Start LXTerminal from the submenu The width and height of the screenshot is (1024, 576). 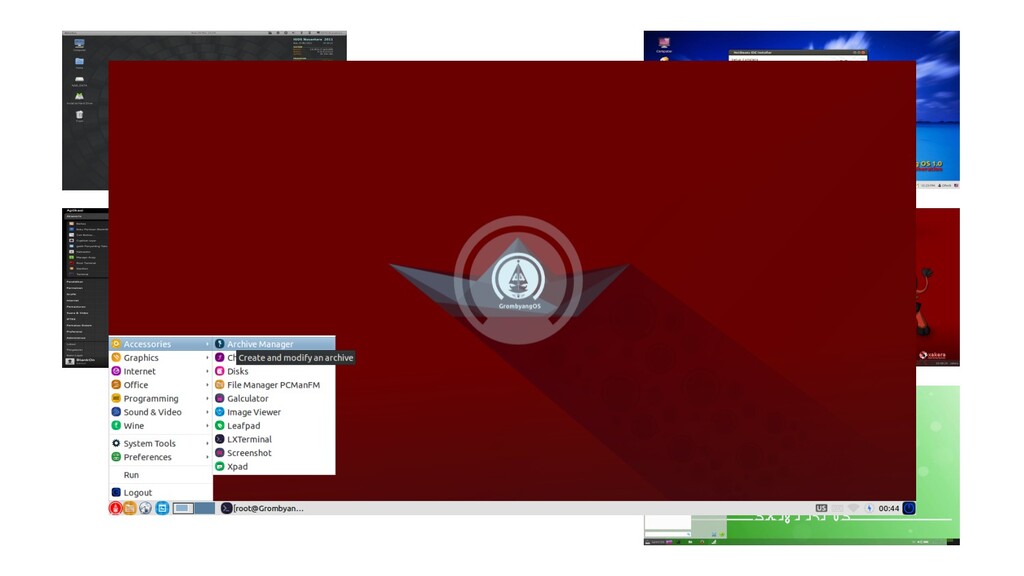click(274, 440)
